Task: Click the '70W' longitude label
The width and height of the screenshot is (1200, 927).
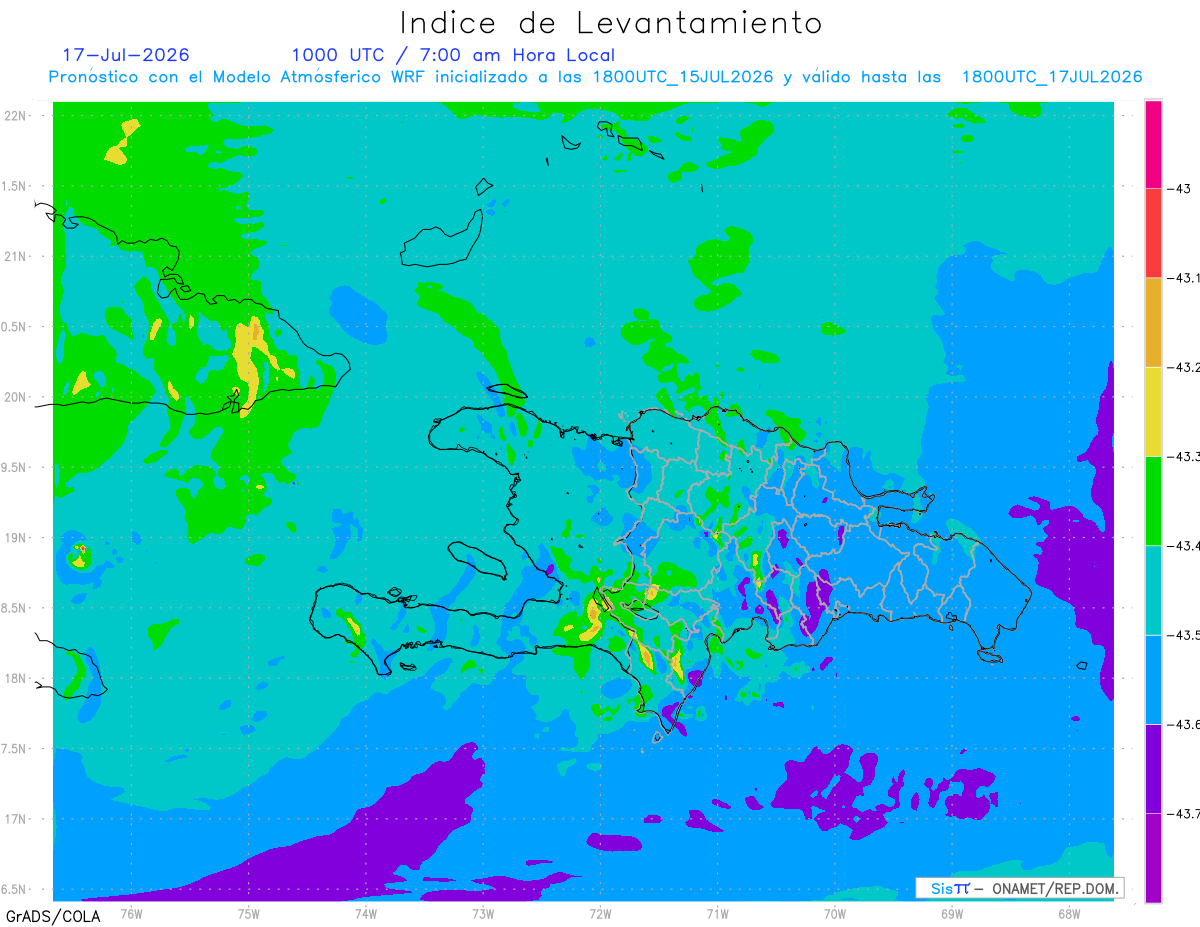Action: click(x=835, y=913)
